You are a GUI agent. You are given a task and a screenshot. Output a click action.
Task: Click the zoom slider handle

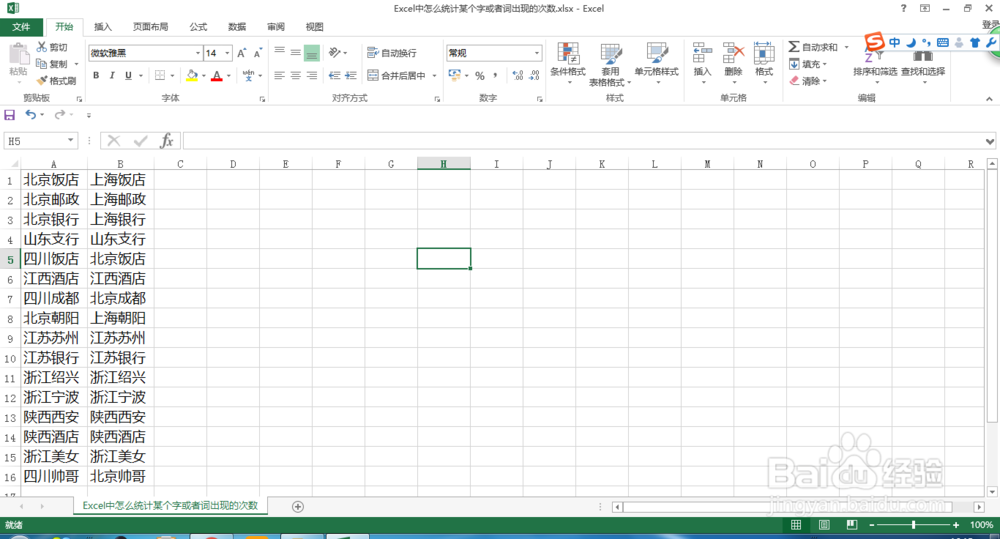(913, 525)
